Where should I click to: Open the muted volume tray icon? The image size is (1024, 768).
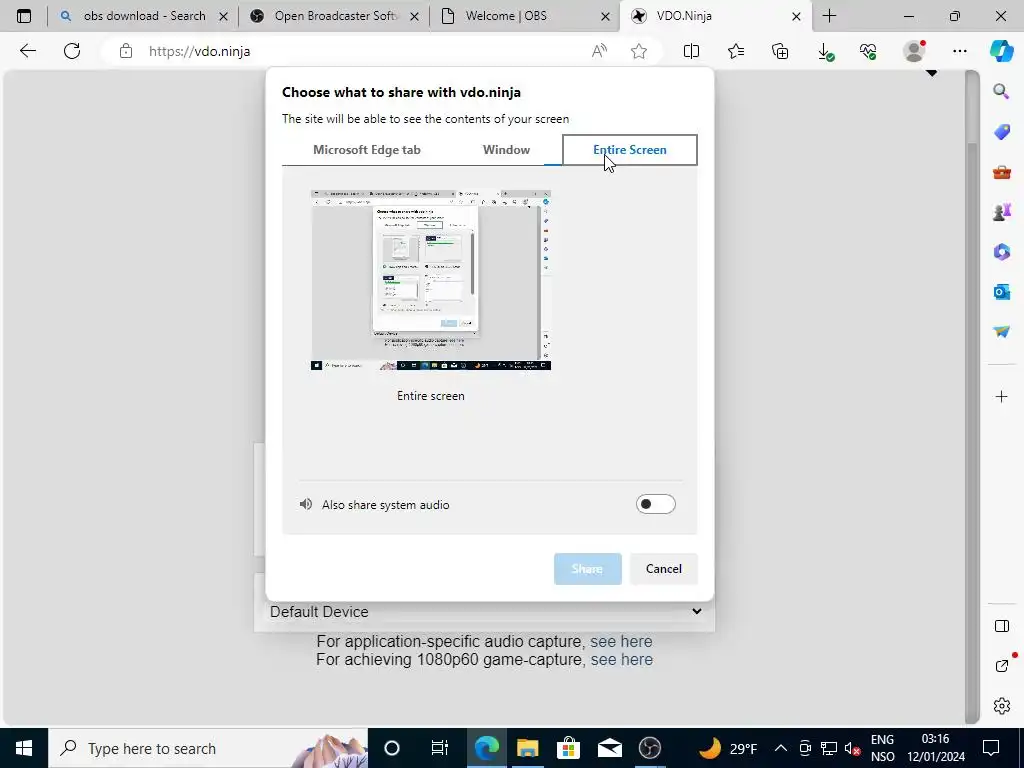point(852,749)
